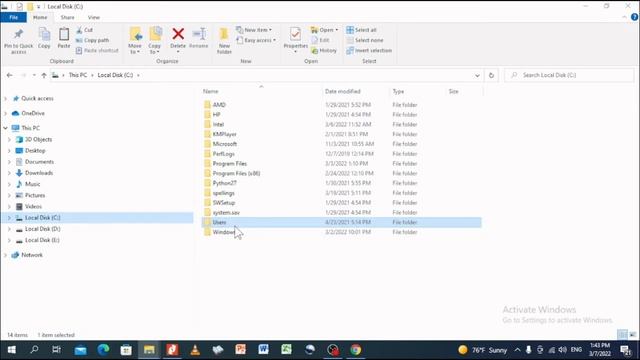
Task: Select the PerfLogs folder
Action: pos(223,154)
